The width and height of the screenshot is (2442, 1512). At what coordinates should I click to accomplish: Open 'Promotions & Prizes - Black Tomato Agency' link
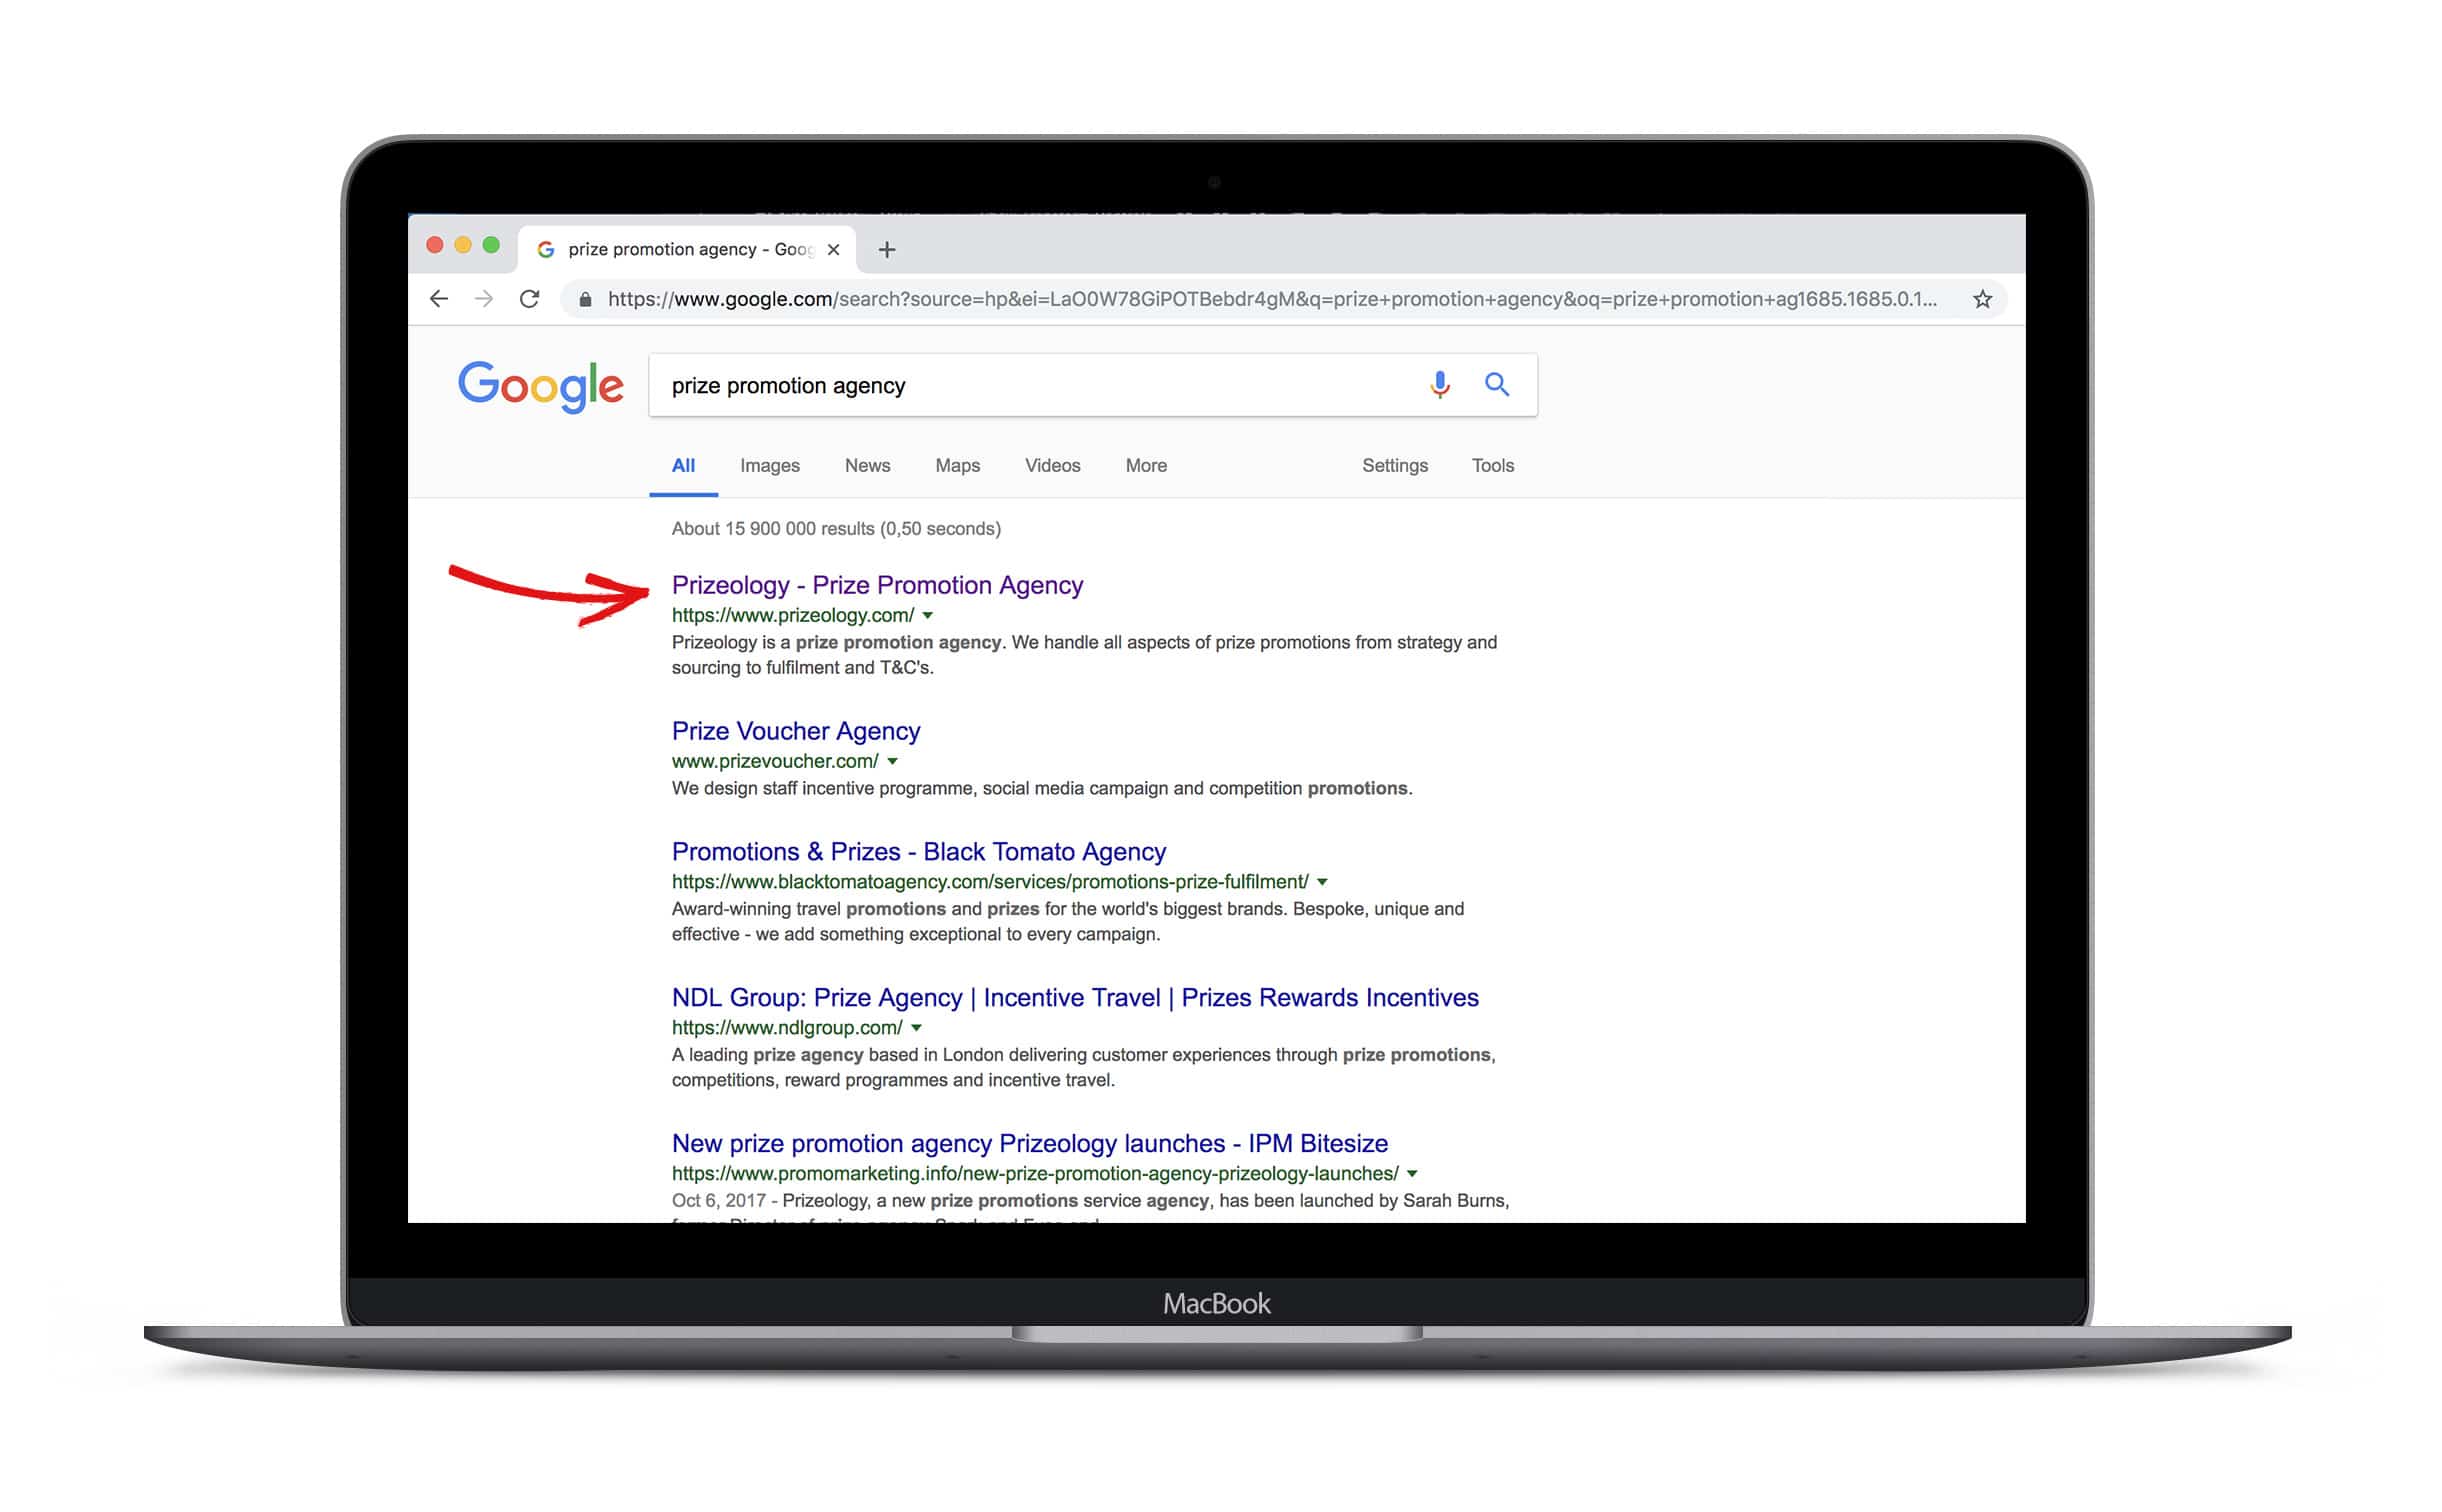coord(919,852)
